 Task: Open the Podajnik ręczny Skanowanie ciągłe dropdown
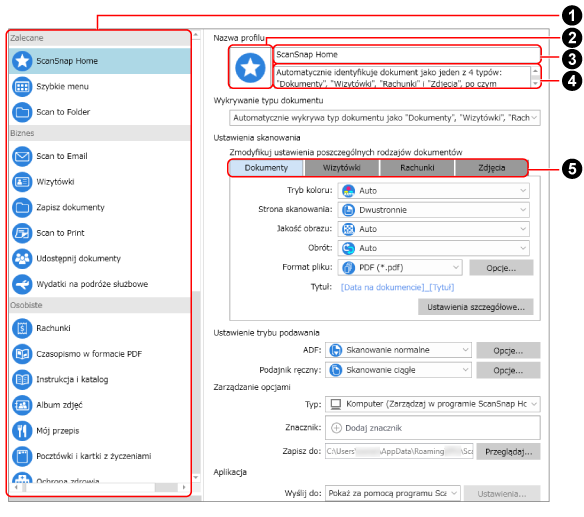398,370
